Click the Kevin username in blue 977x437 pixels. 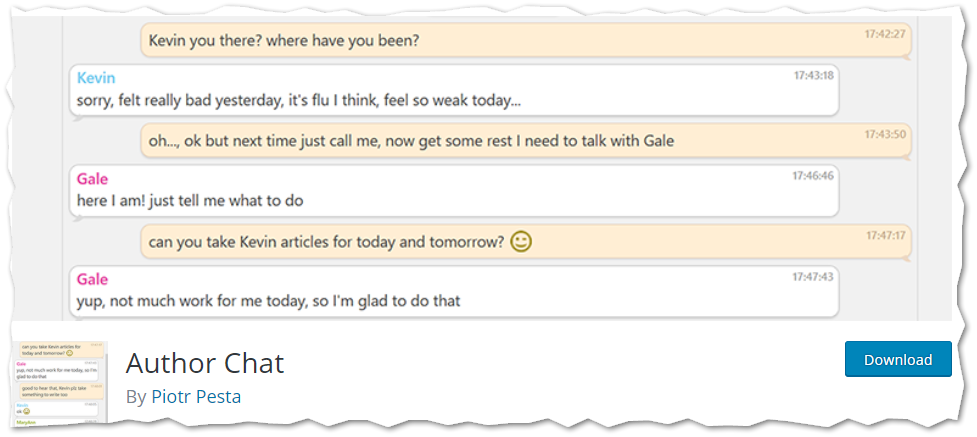point(96,78)
